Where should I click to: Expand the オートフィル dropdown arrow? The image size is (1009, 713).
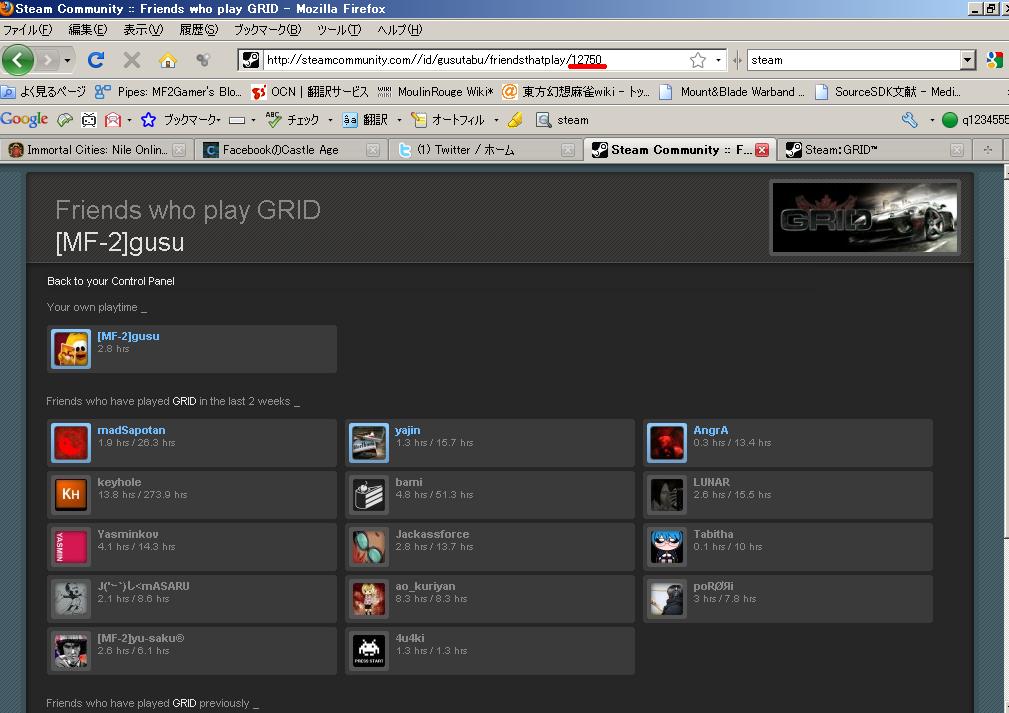point(496,120)
